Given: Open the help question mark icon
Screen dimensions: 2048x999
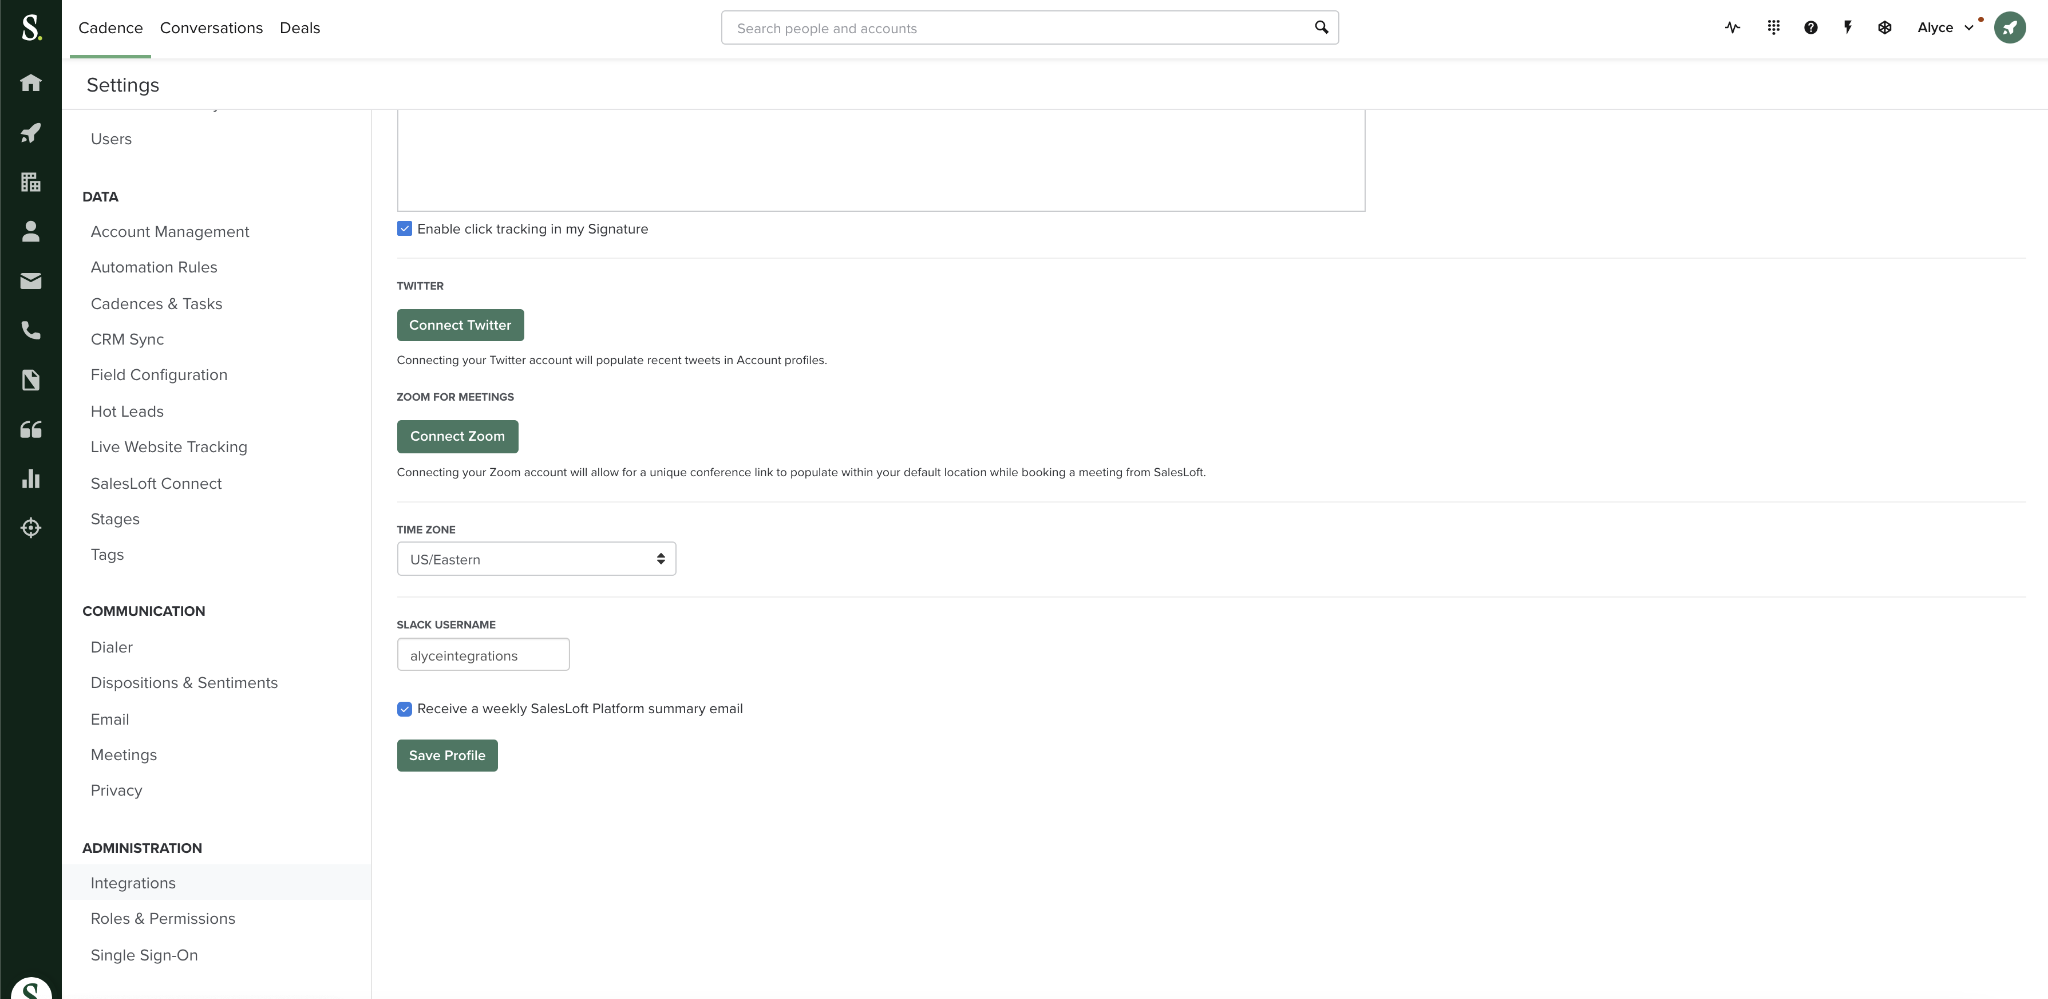Looking at the screenshot, I should coord(1811,28).
